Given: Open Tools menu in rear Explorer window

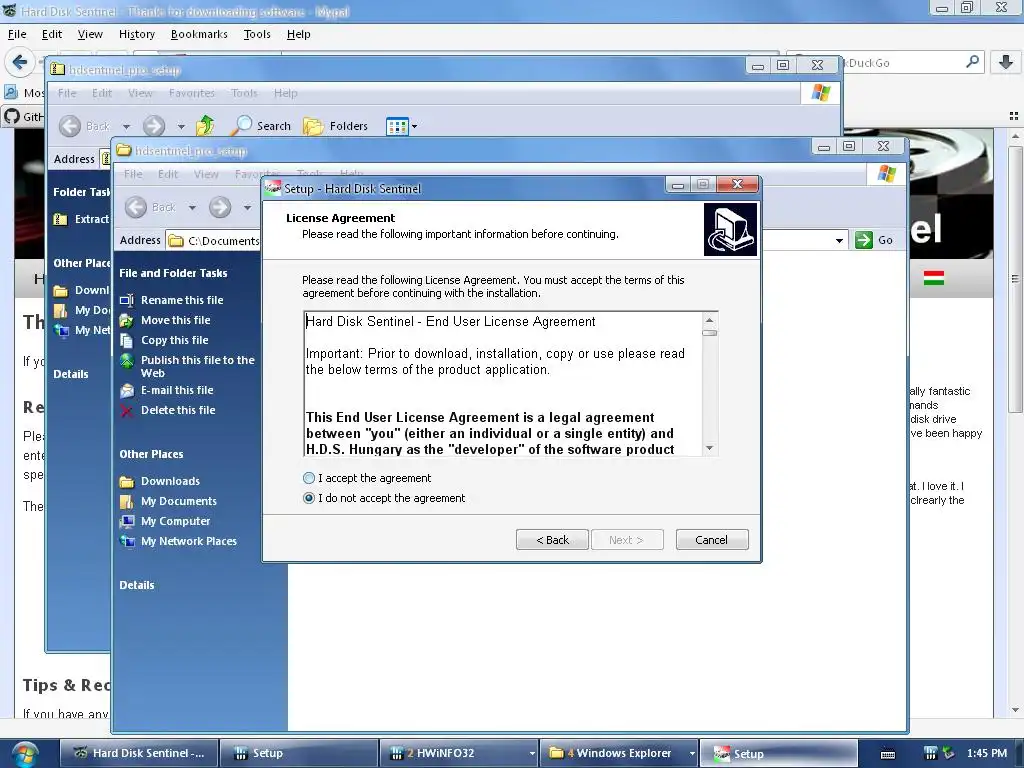Looking at the screenshot, I should click(x=244, y=93).
